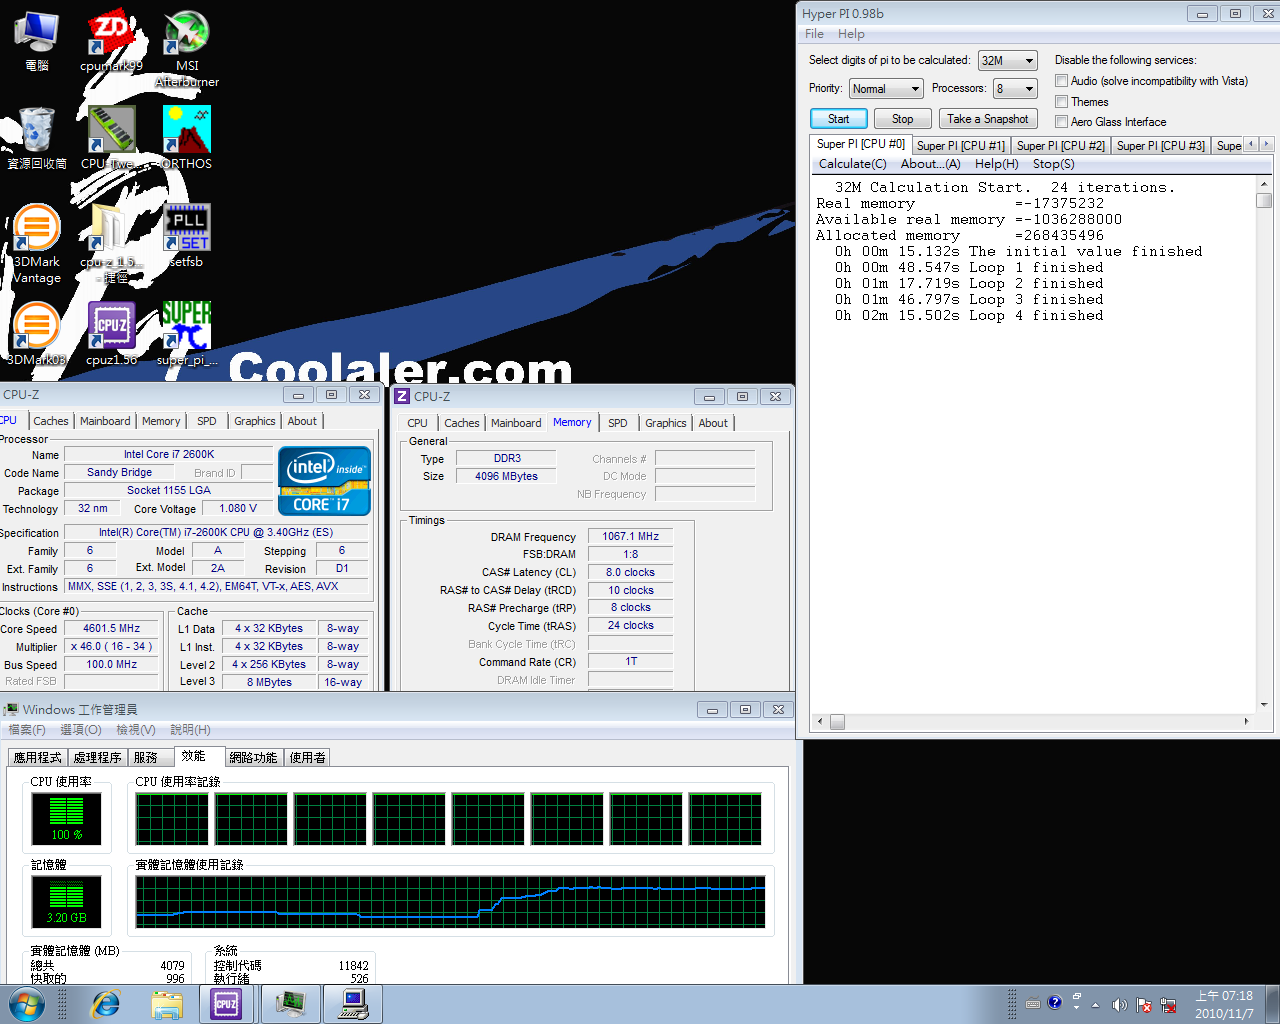The width and height of the screenshot is (1280, 1024).
Task: Click Super PI horizontal scrollbar right arrow
Action: coord(1246,721)
